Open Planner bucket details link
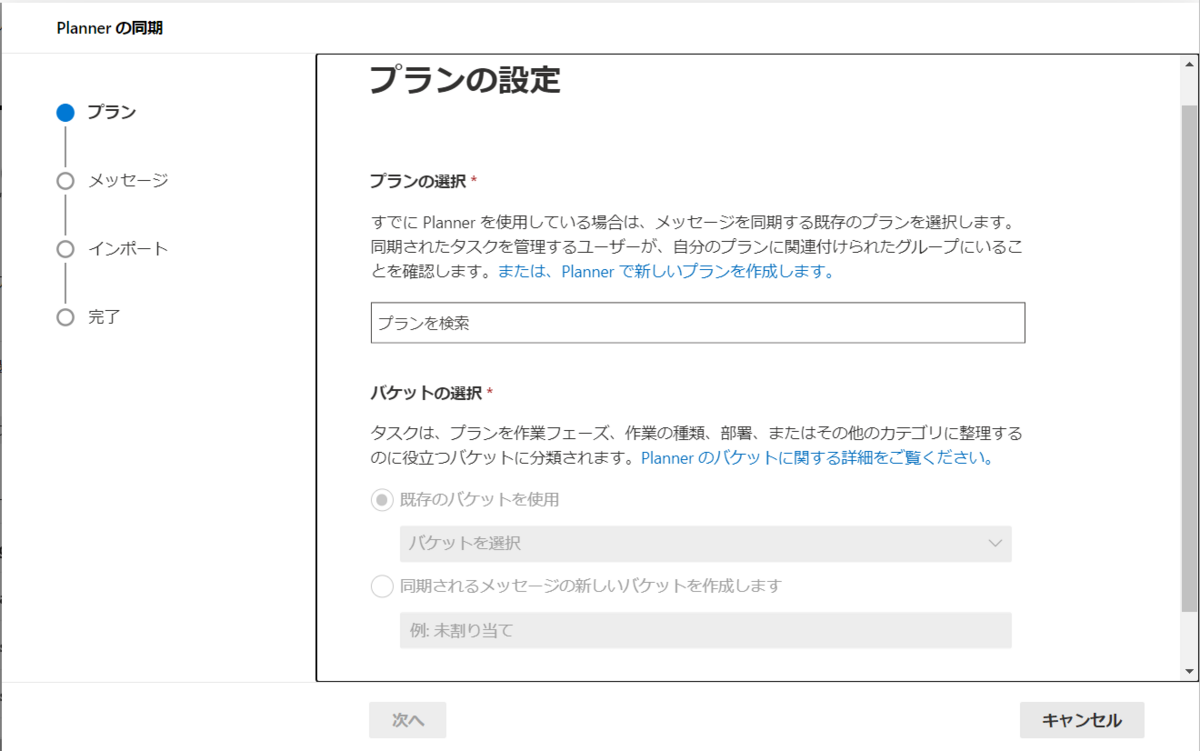The height and width of the screenshot is (751, 1200). [818, 459]
